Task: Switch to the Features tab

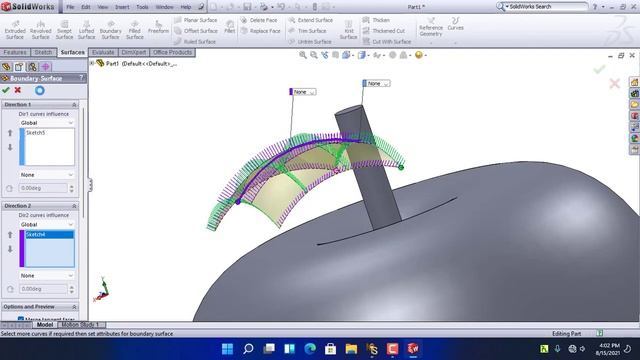Action: (x=15, y=52)
